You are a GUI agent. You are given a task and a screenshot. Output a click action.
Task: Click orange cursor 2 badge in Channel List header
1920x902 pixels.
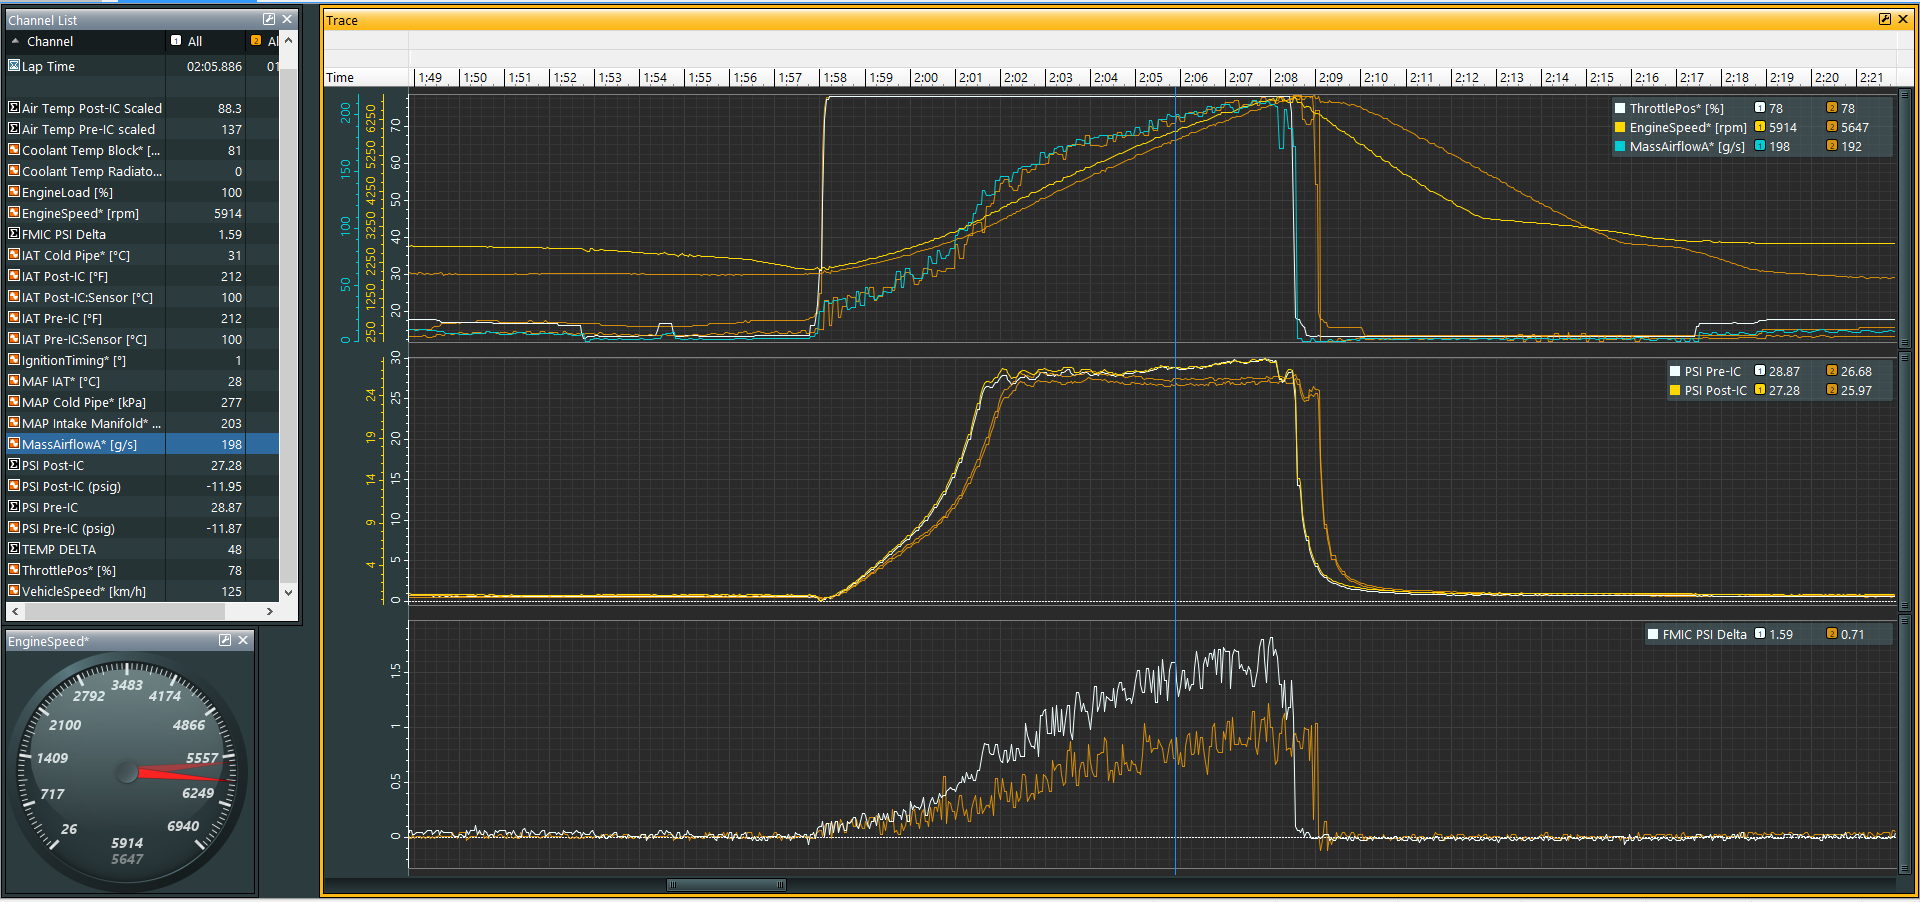[x=256, y=41]
